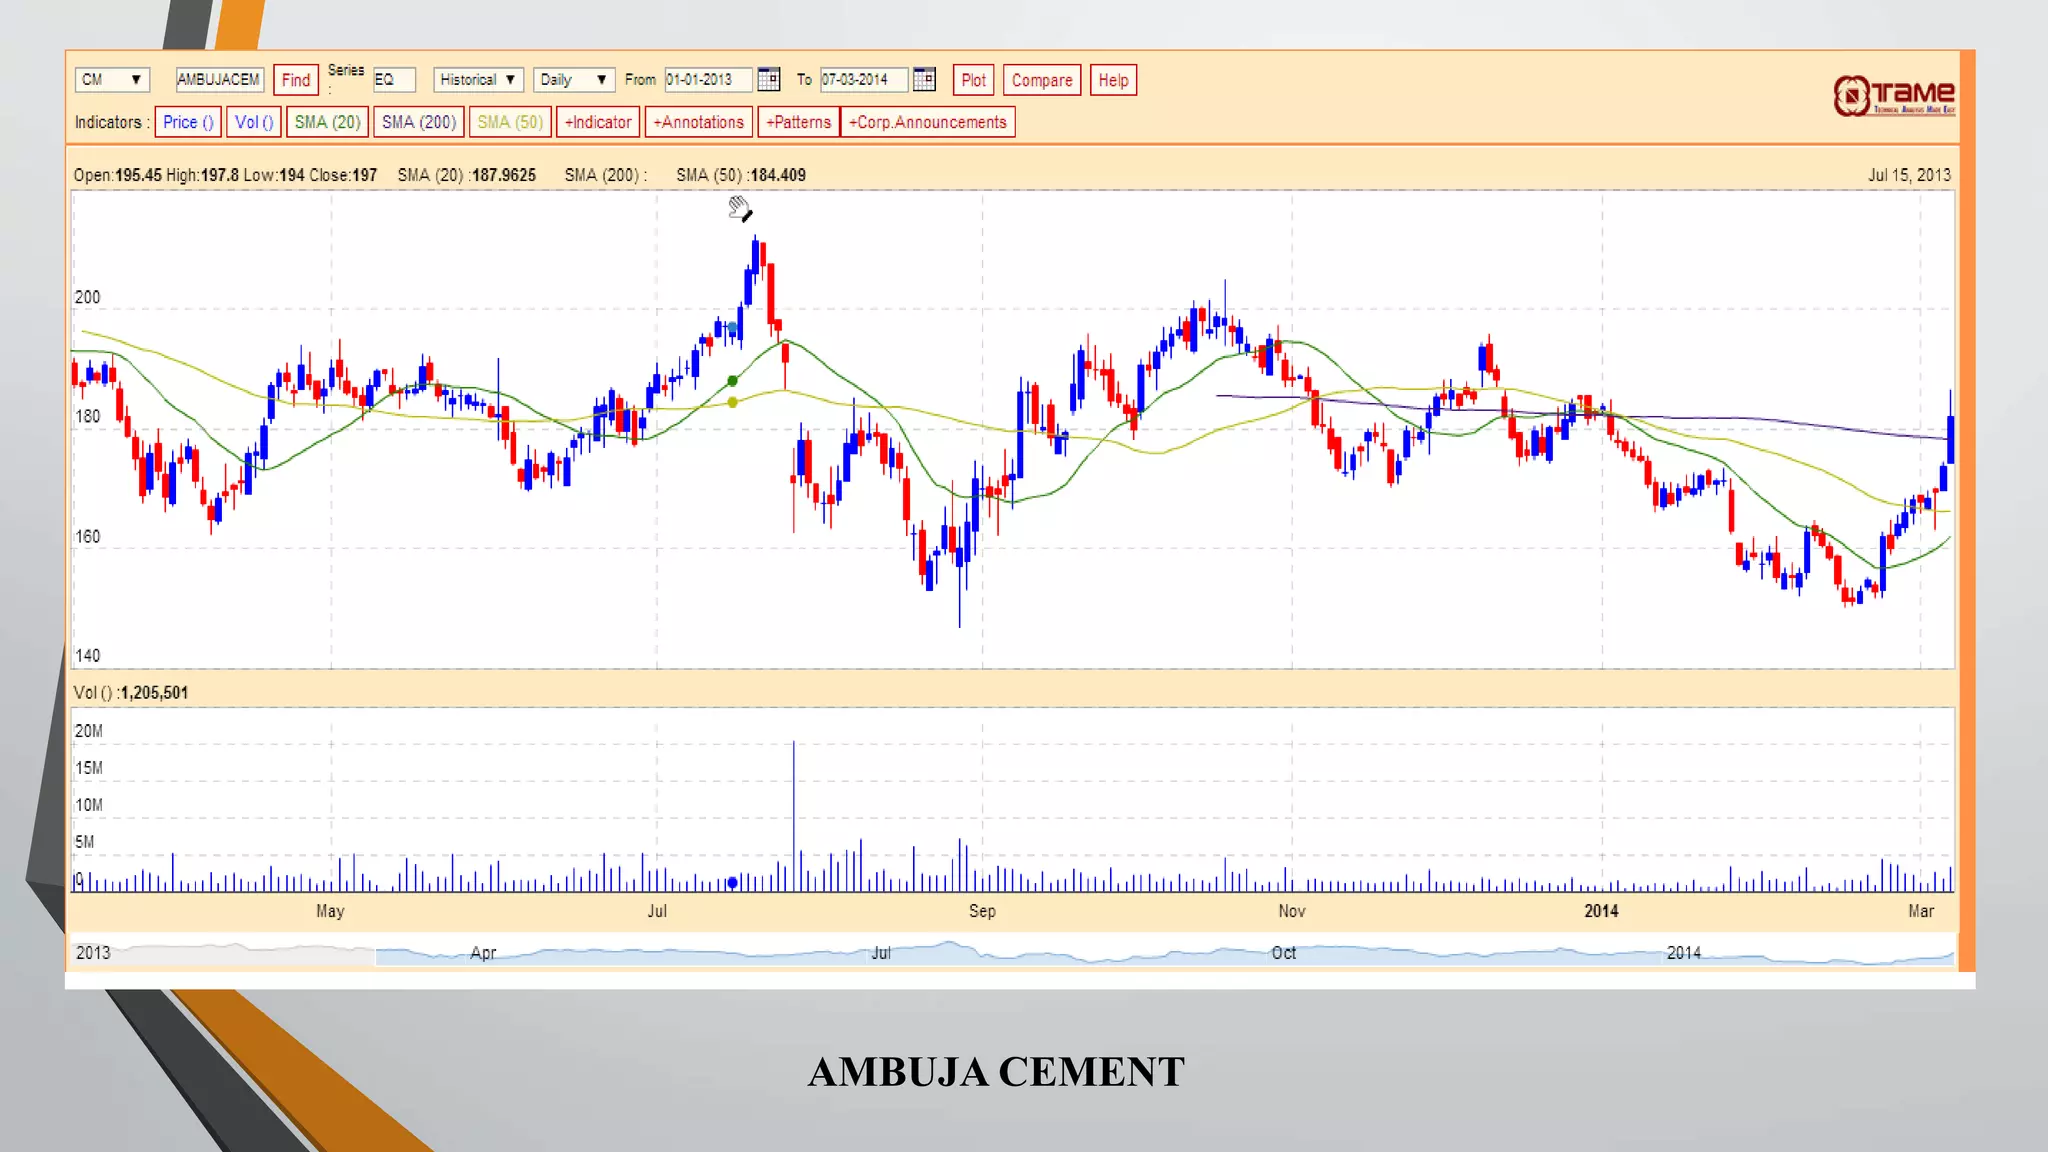
Task: Toggle the SMA (20) indicator
Action: pos(327,122)
